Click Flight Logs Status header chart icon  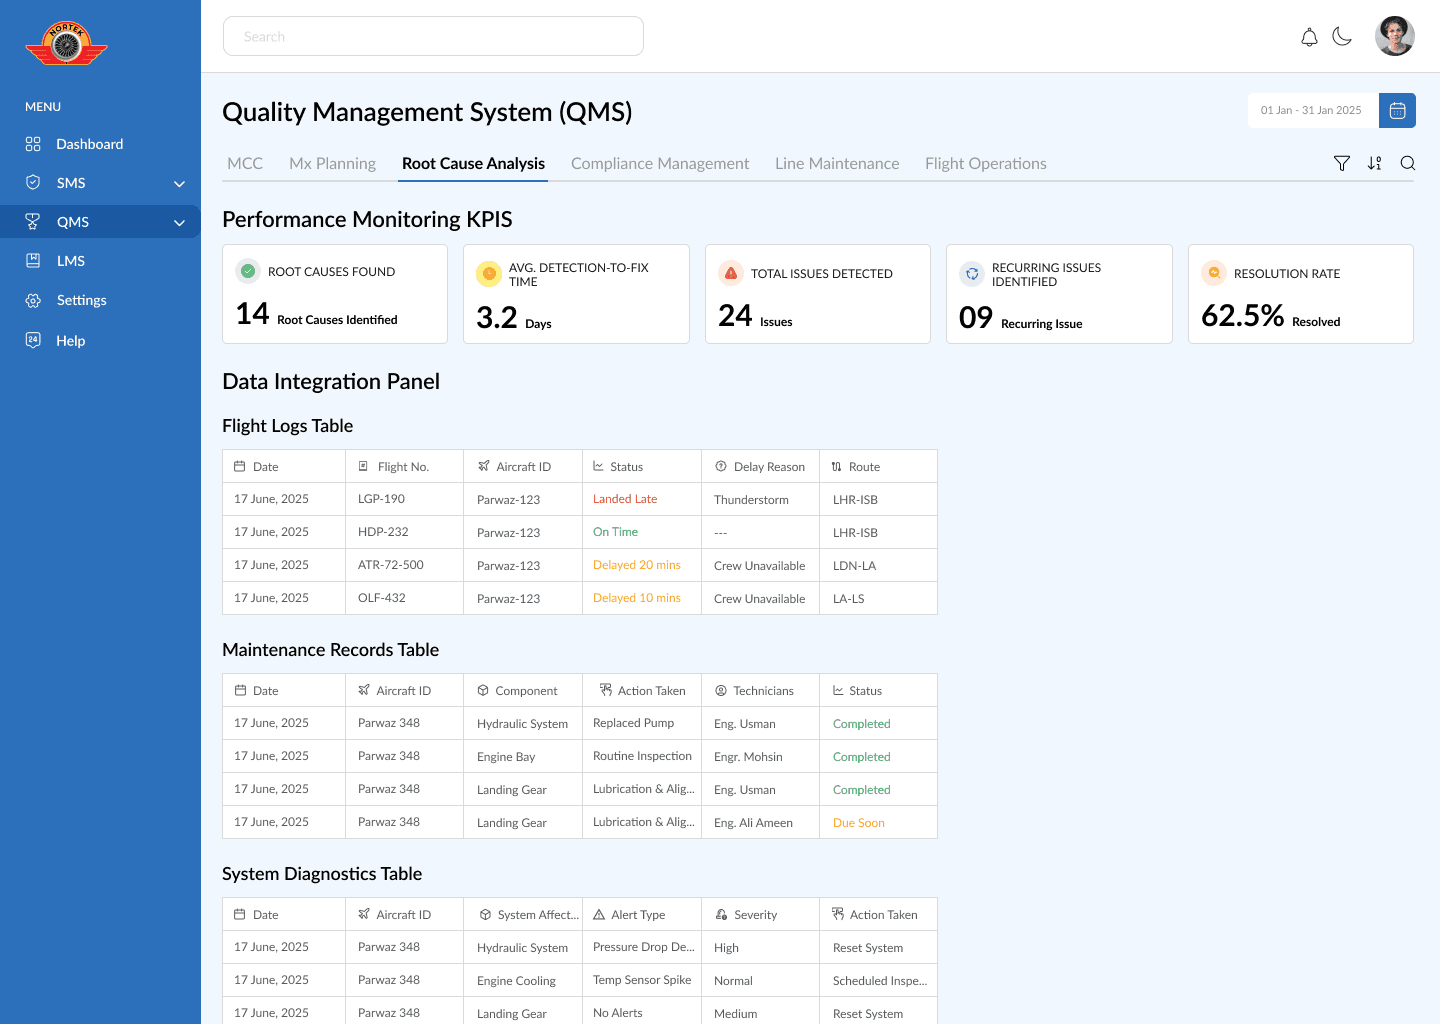598,466
